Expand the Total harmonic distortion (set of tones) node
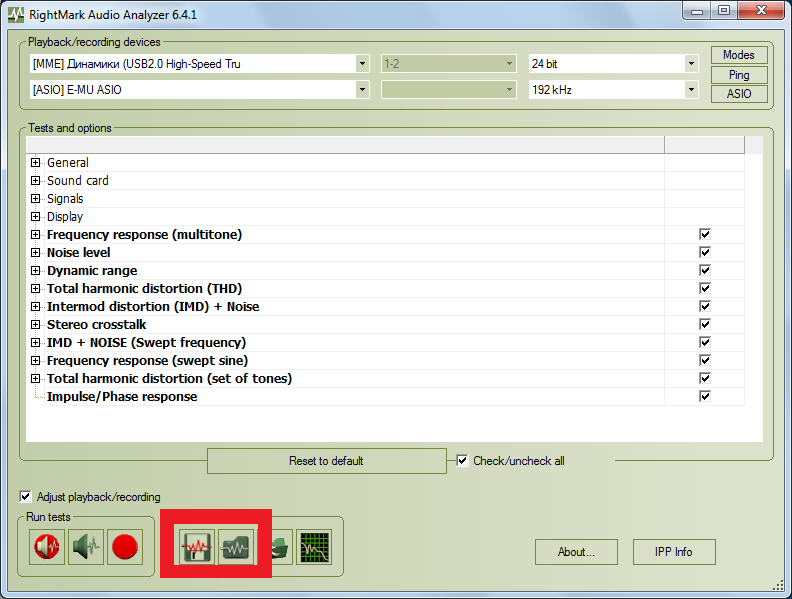 (35, 378)
